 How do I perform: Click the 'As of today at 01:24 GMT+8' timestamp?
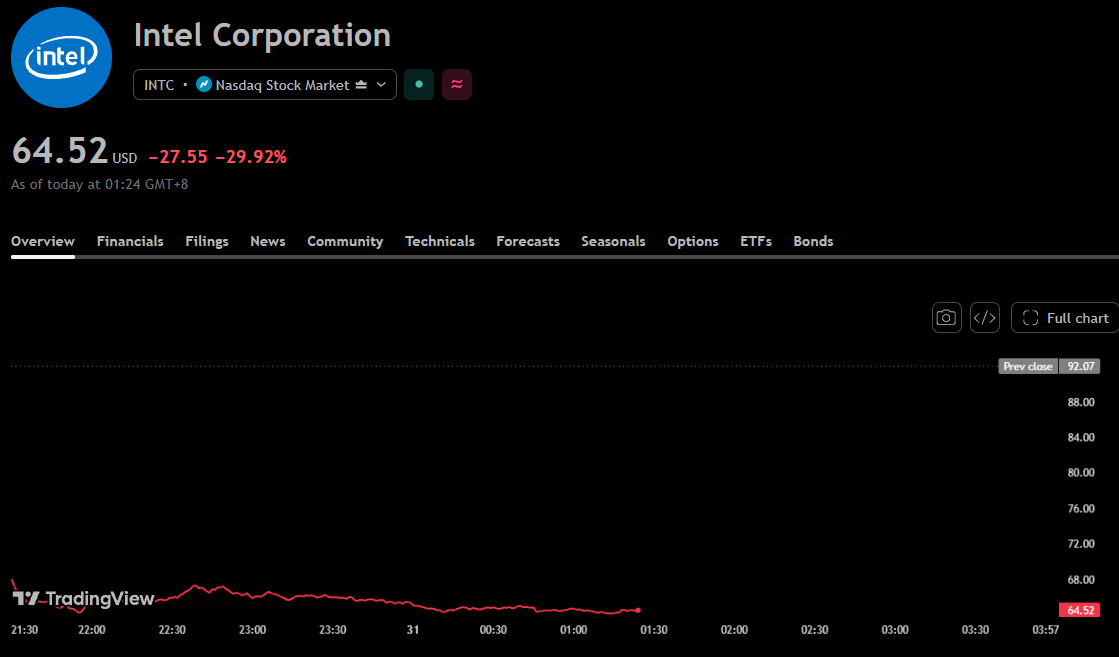pyautogui.click(x=99, y=184)
